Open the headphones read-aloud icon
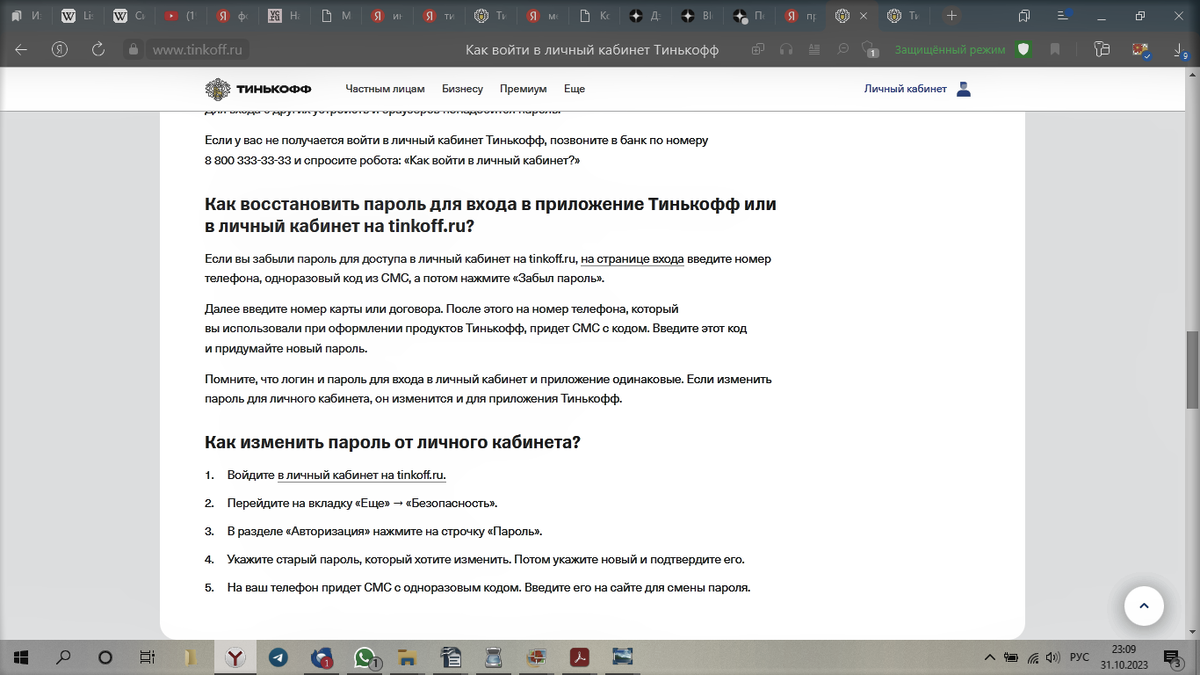Image resolution: width=1200 pixels, height=675 pixels. coord(786,49)
